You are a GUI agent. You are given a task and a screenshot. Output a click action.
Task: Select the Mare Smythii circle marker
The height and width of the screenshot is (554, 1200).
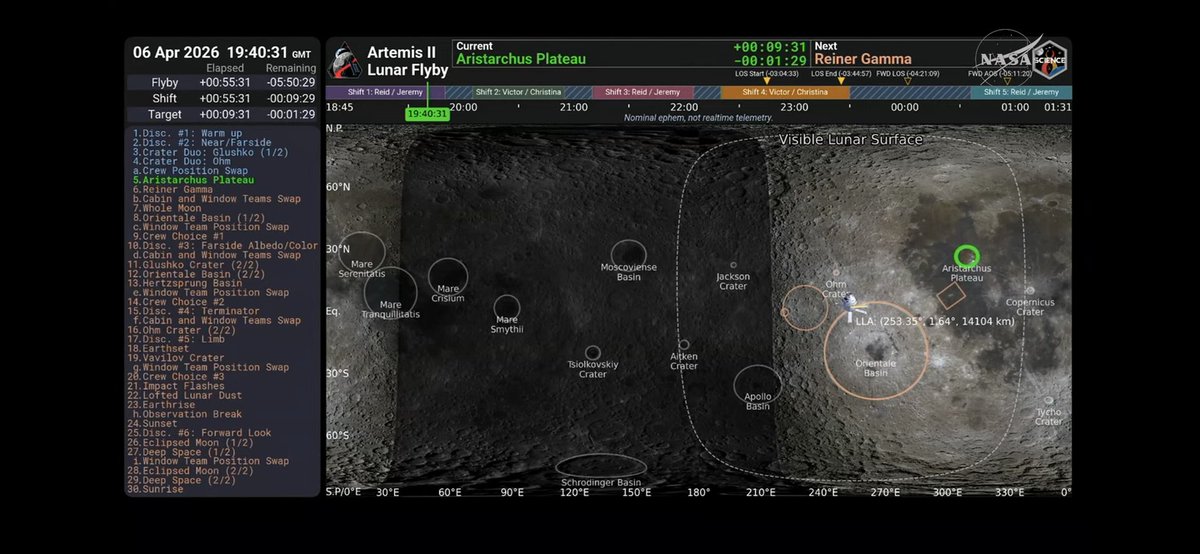[x=507, y=308]
